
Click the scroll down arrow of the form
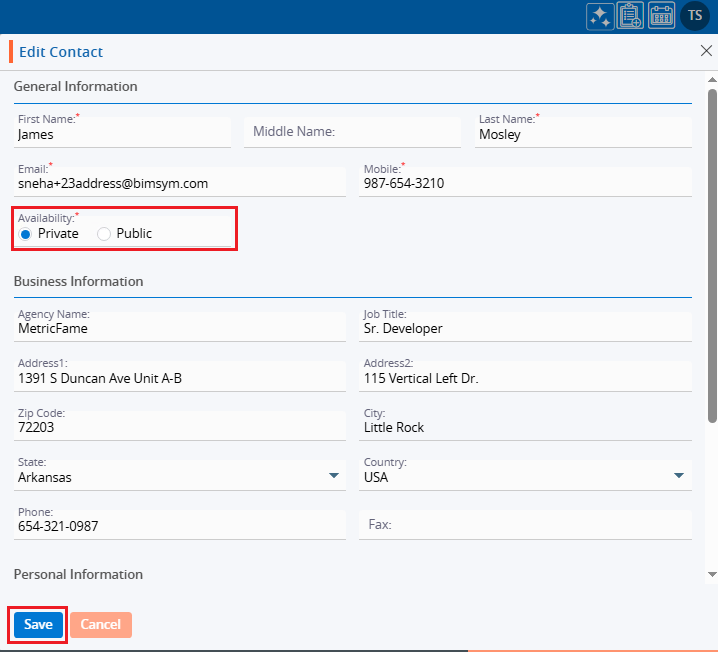pos(711,575)
